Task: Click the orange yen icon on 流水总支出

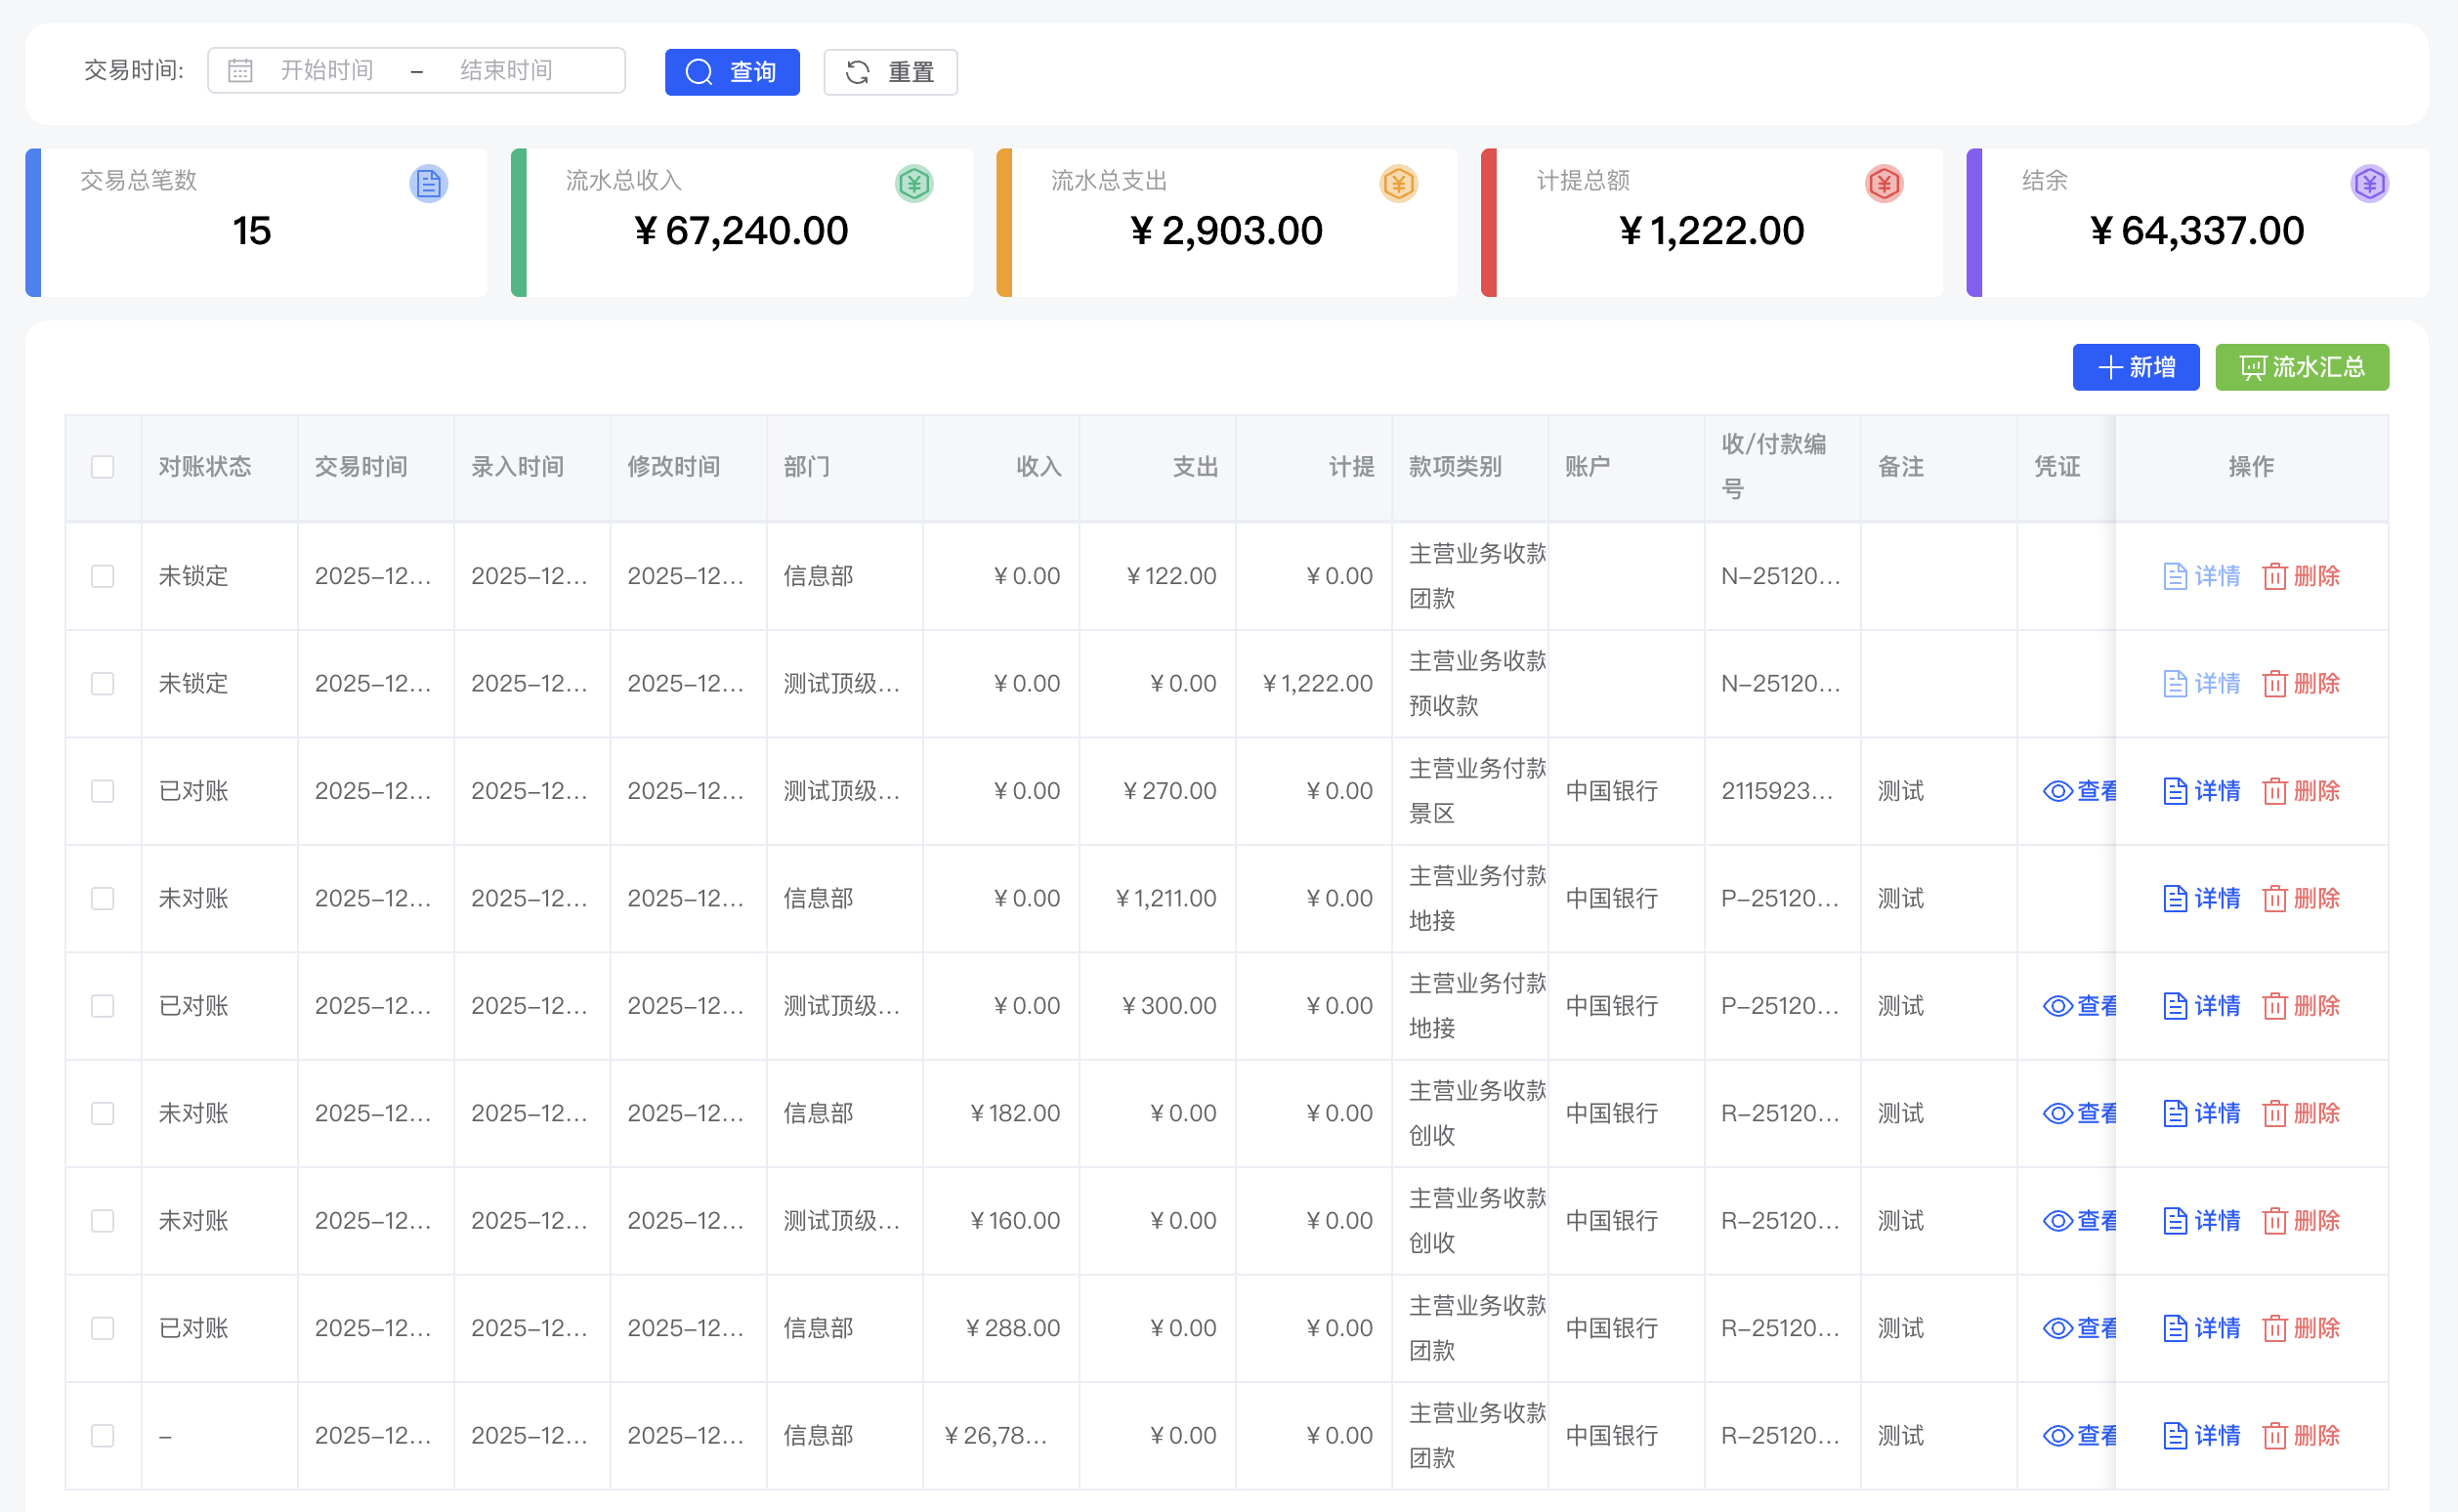Action: [1398, 184]
